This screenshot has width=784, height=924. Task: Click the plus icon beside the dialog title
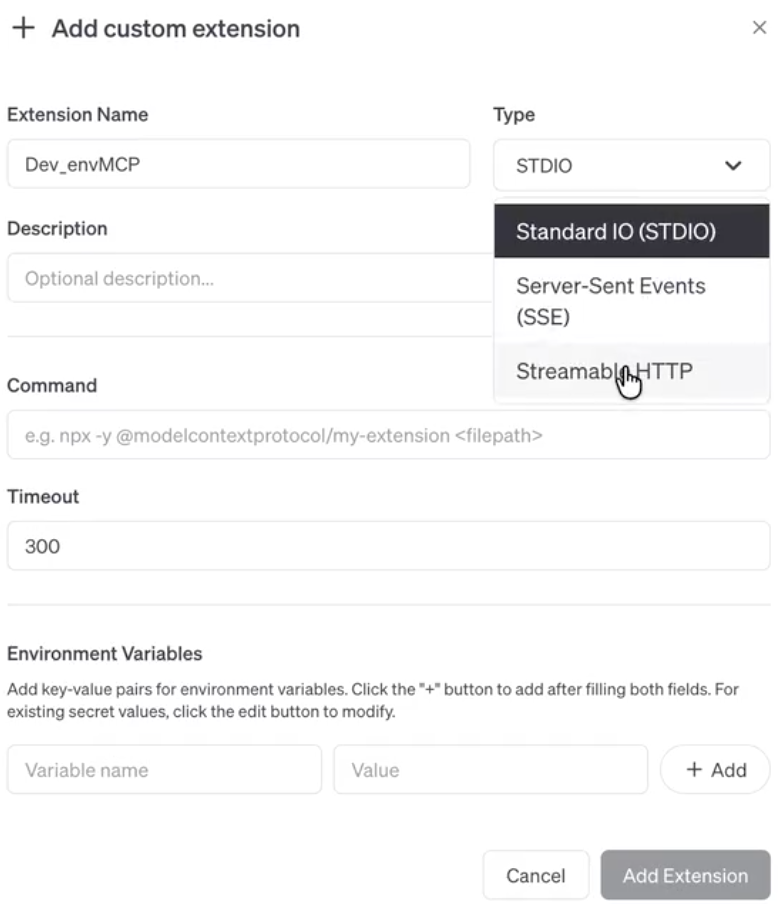pos(22,28)
